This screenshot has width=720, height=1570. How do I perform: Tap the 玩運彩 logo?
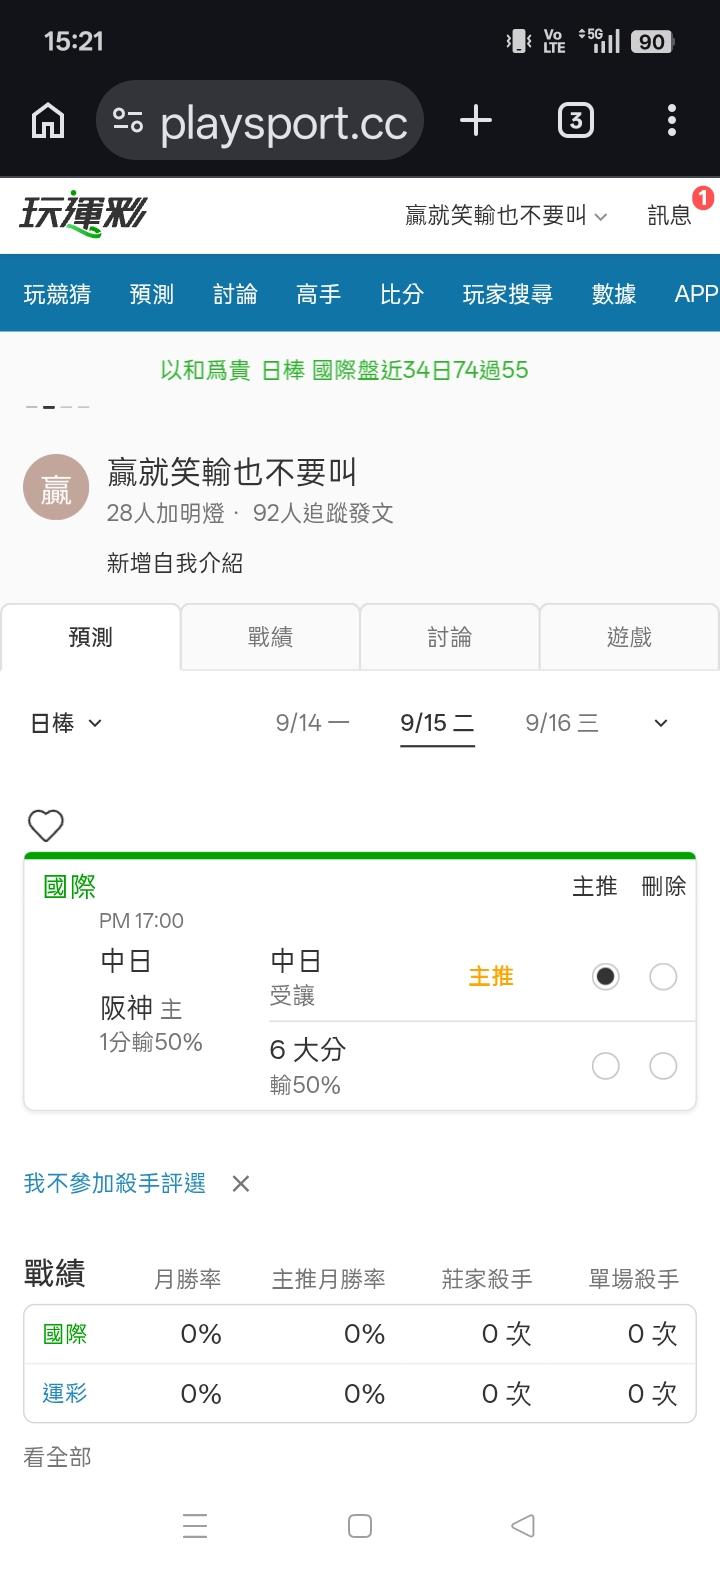pos(83,215)
